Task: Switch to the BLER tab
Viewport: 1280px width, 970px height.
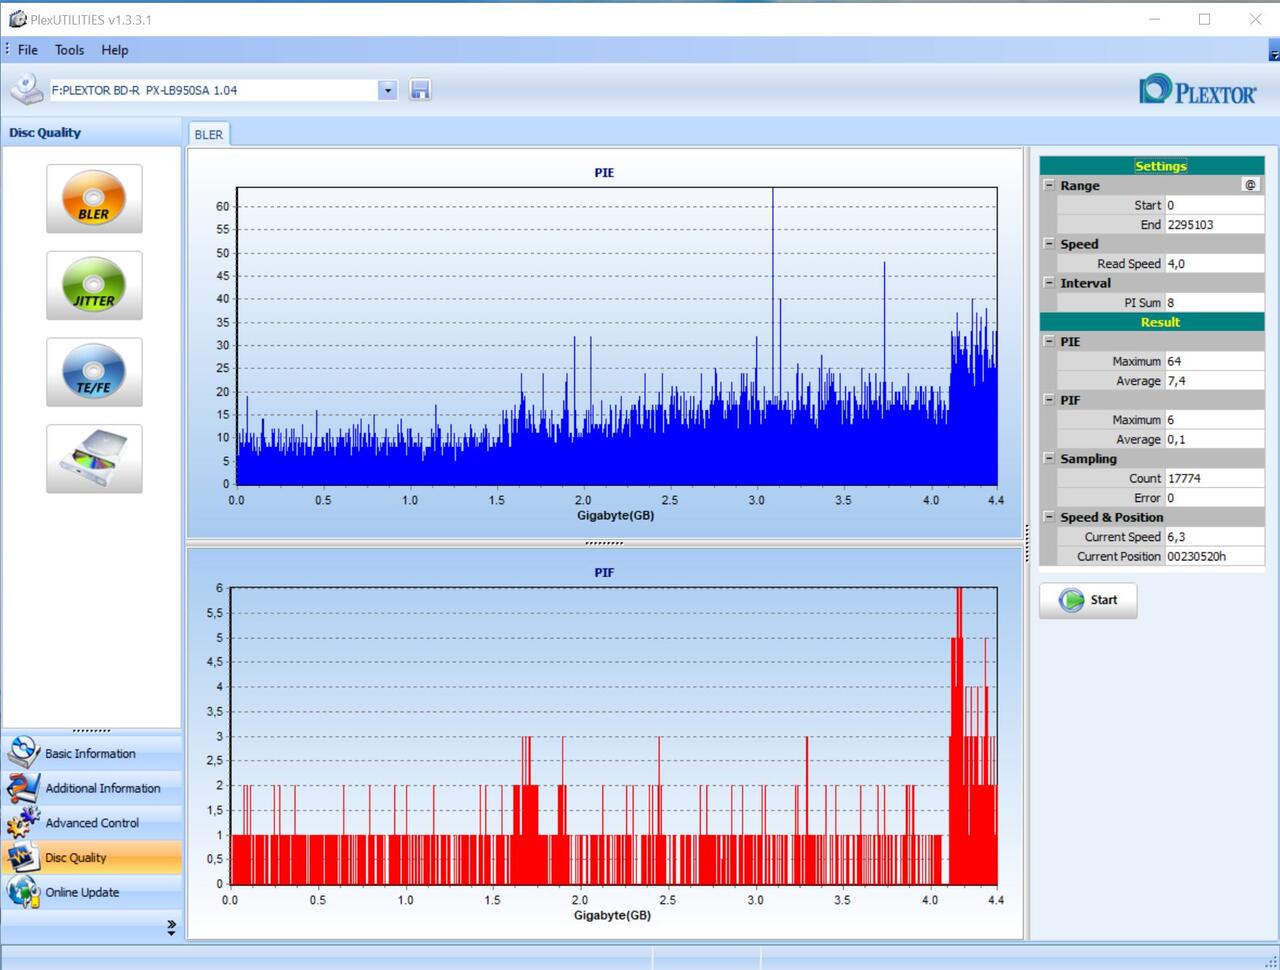Action: pyautogui.click(x=209, y=135)
